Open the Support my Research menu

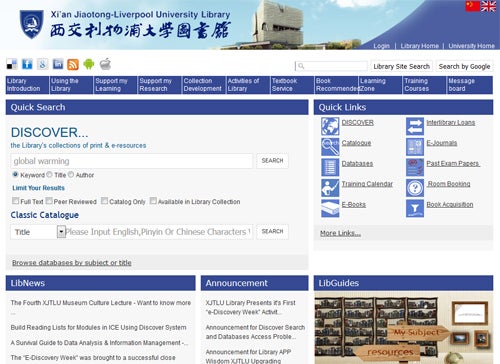pos(160,85)
